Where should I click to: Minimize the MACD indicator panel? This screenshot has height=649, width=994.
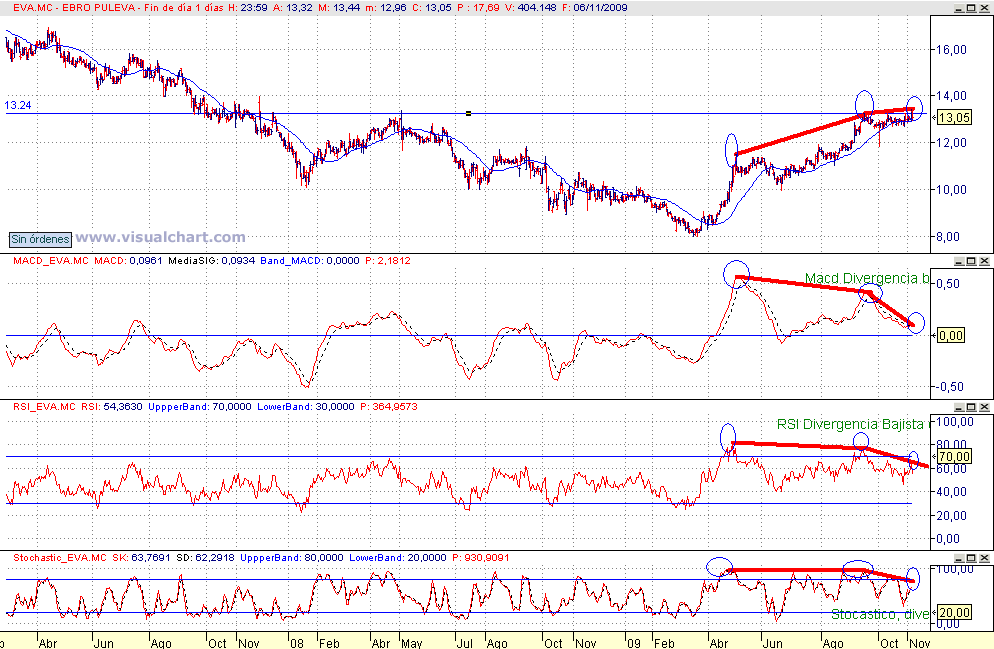pyautogui.click(x=959, y=261)
